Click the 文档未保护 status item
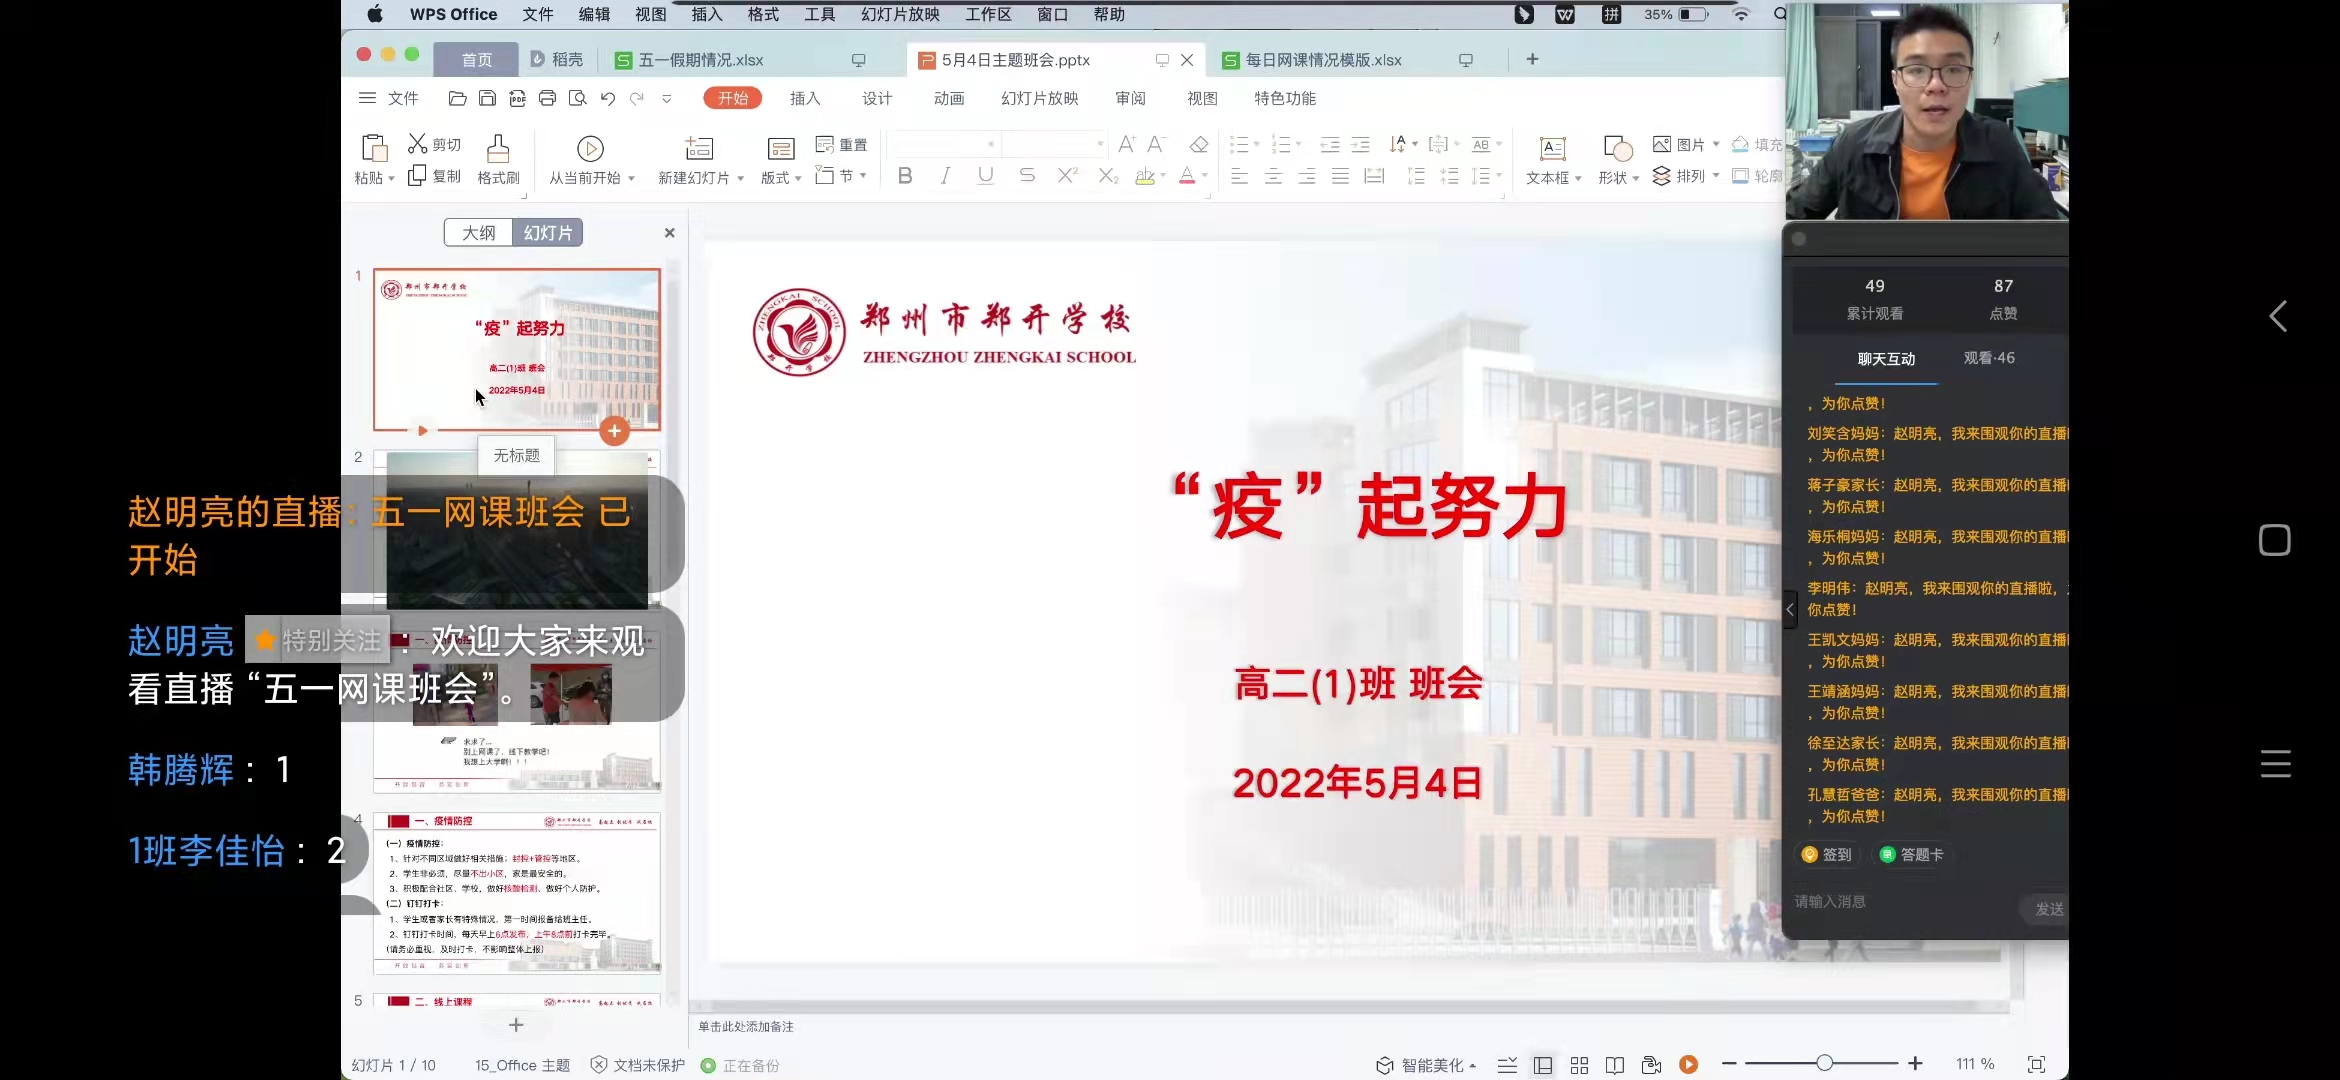This screenshot has height=1080, width=2340. (638, 1065)
